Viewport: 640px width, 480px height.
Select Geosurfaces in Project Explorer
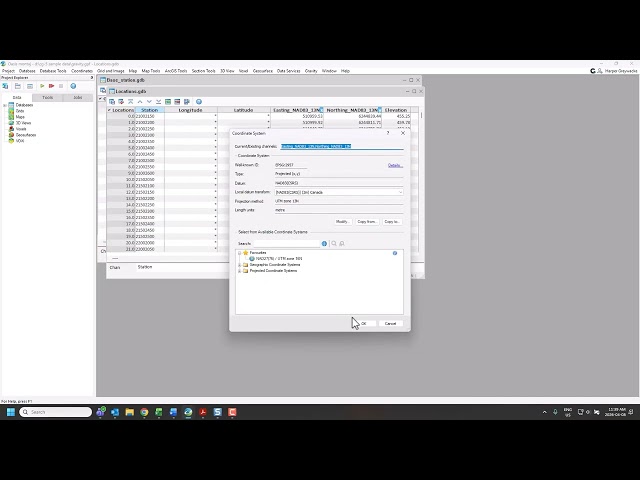click(26, 135)
